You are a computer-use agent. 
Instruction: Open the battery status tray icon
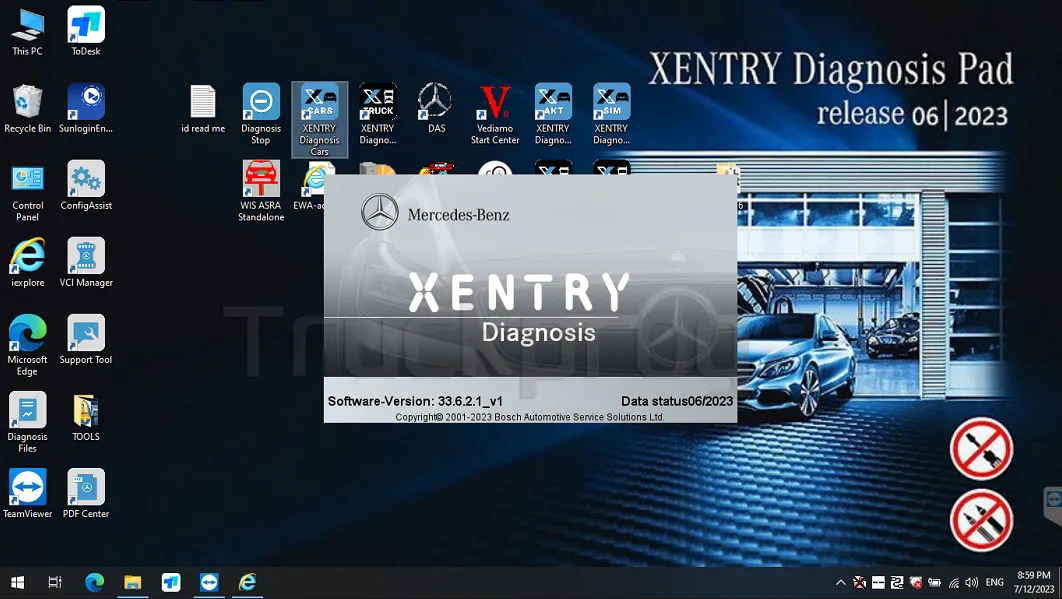click(x=935, y=582)
